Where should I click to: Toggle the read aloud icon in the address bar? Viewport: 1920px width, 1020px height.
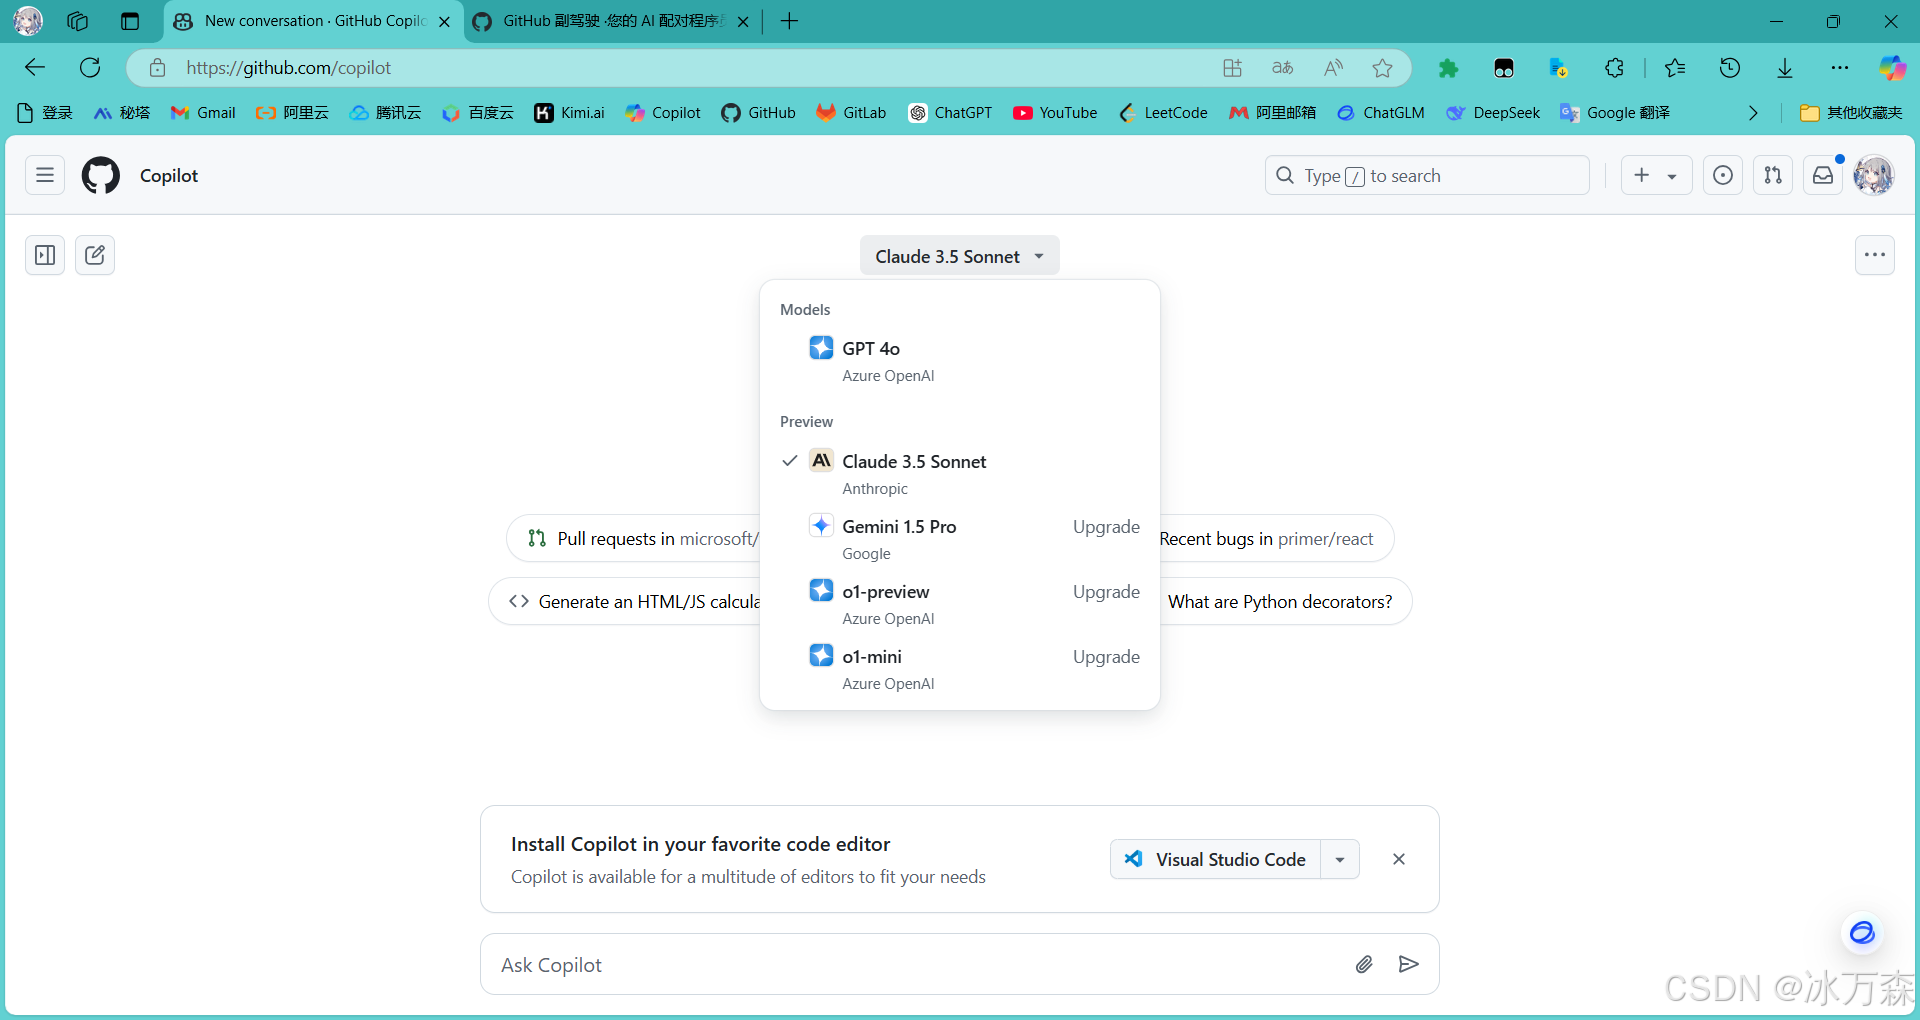point(1333,68)
